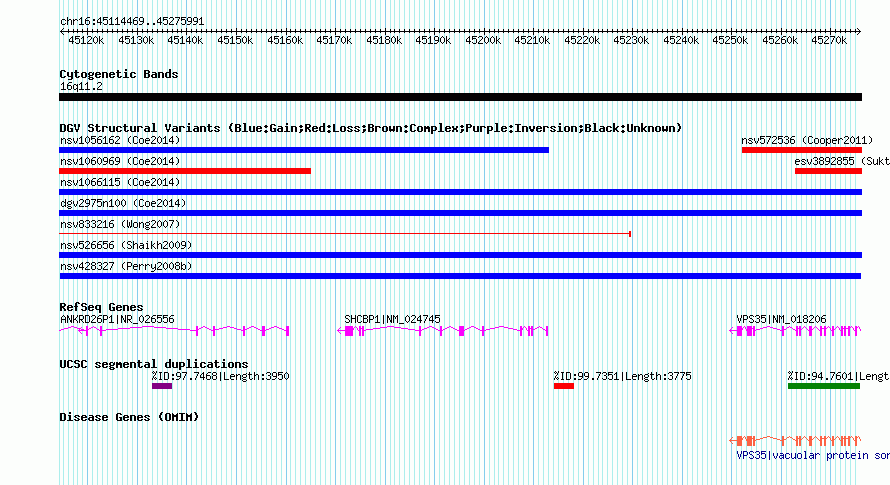The height and width of the screenshot is (485, 890).
Task: Click the blue gain bar of nsv428327
Action: (x=460, y=276)
